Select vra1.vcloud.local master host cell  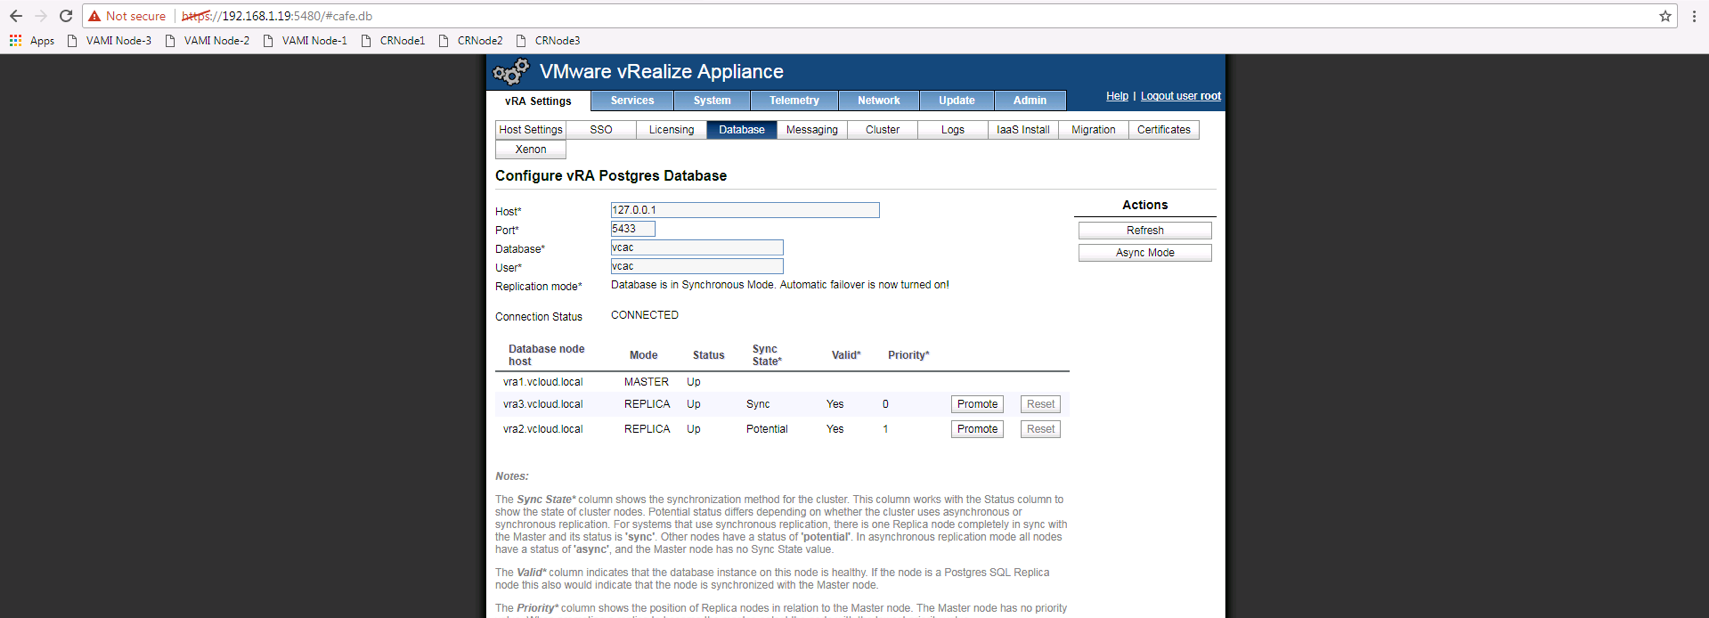click(543, 382)
